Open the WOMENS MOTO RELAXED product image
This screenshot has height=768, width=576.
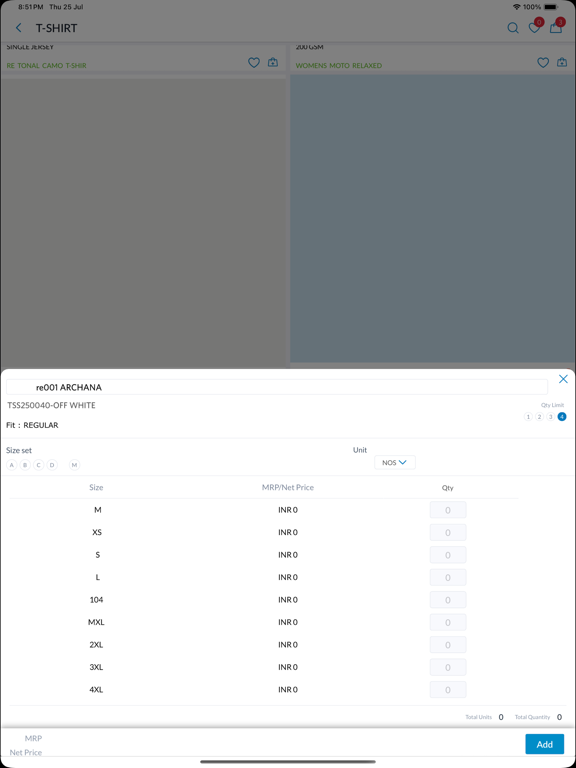click(432, 218)
